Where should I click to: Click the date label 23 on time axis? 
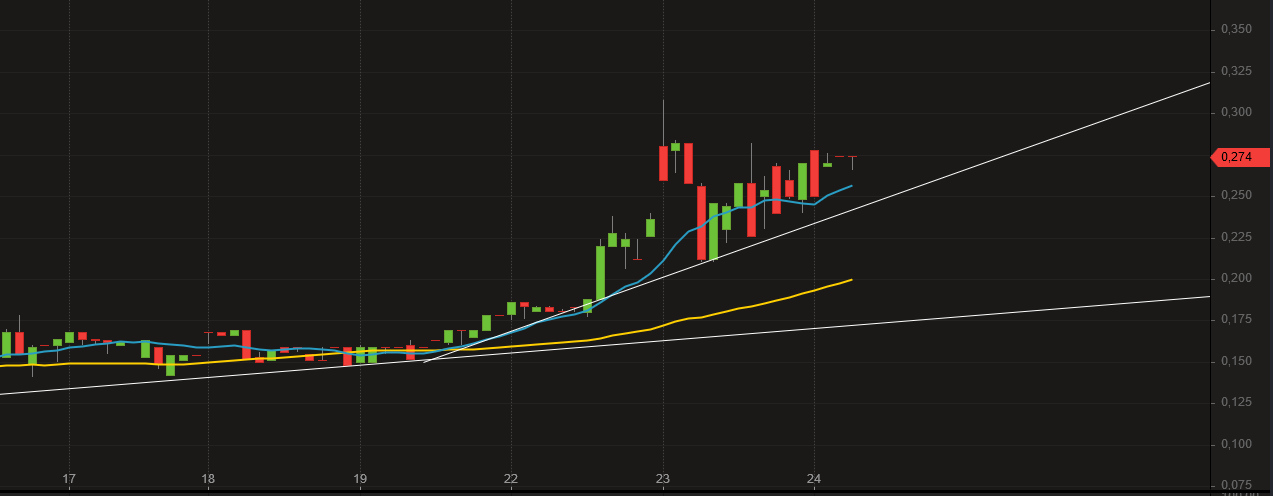[x=662, y=479]
